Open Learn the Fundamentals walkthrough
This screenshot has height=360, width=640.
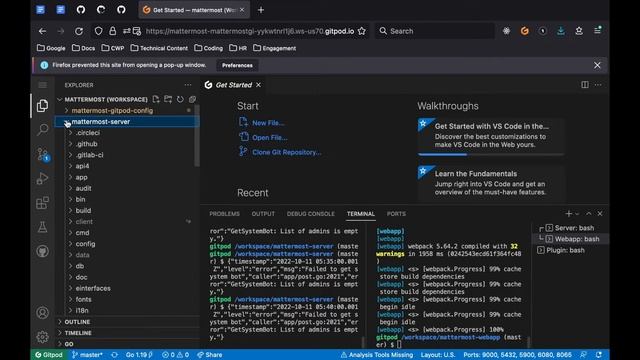tap(491, 183)
